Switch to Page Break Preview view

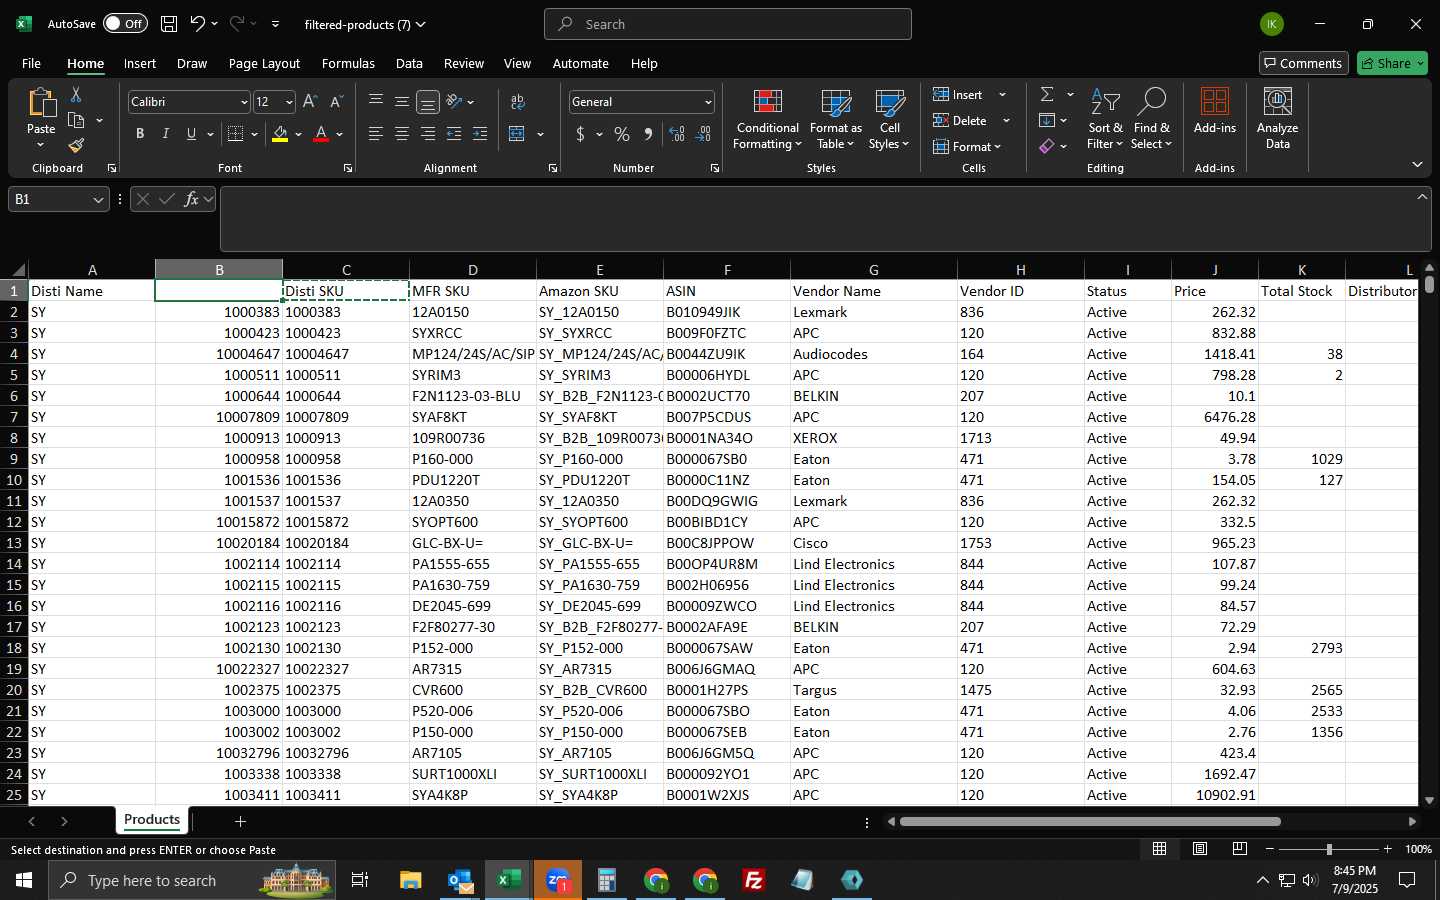click(x=1239, y=849)
